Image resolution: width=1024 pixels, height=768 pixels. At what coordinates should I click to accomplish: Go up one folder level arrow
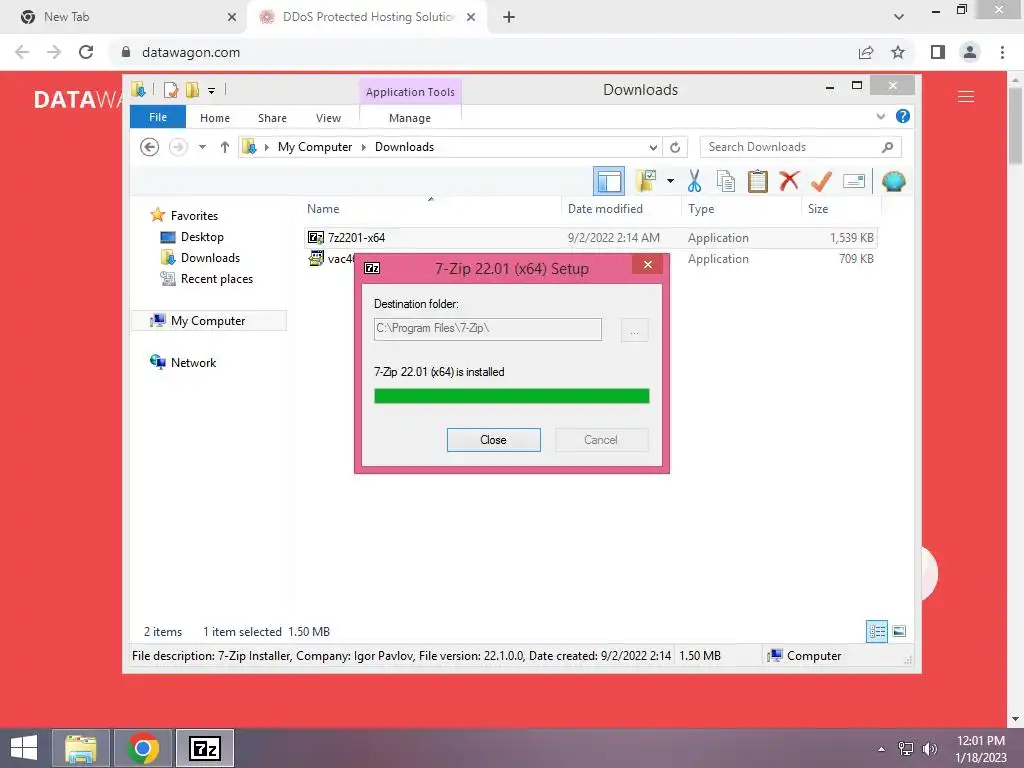(225, 147)
